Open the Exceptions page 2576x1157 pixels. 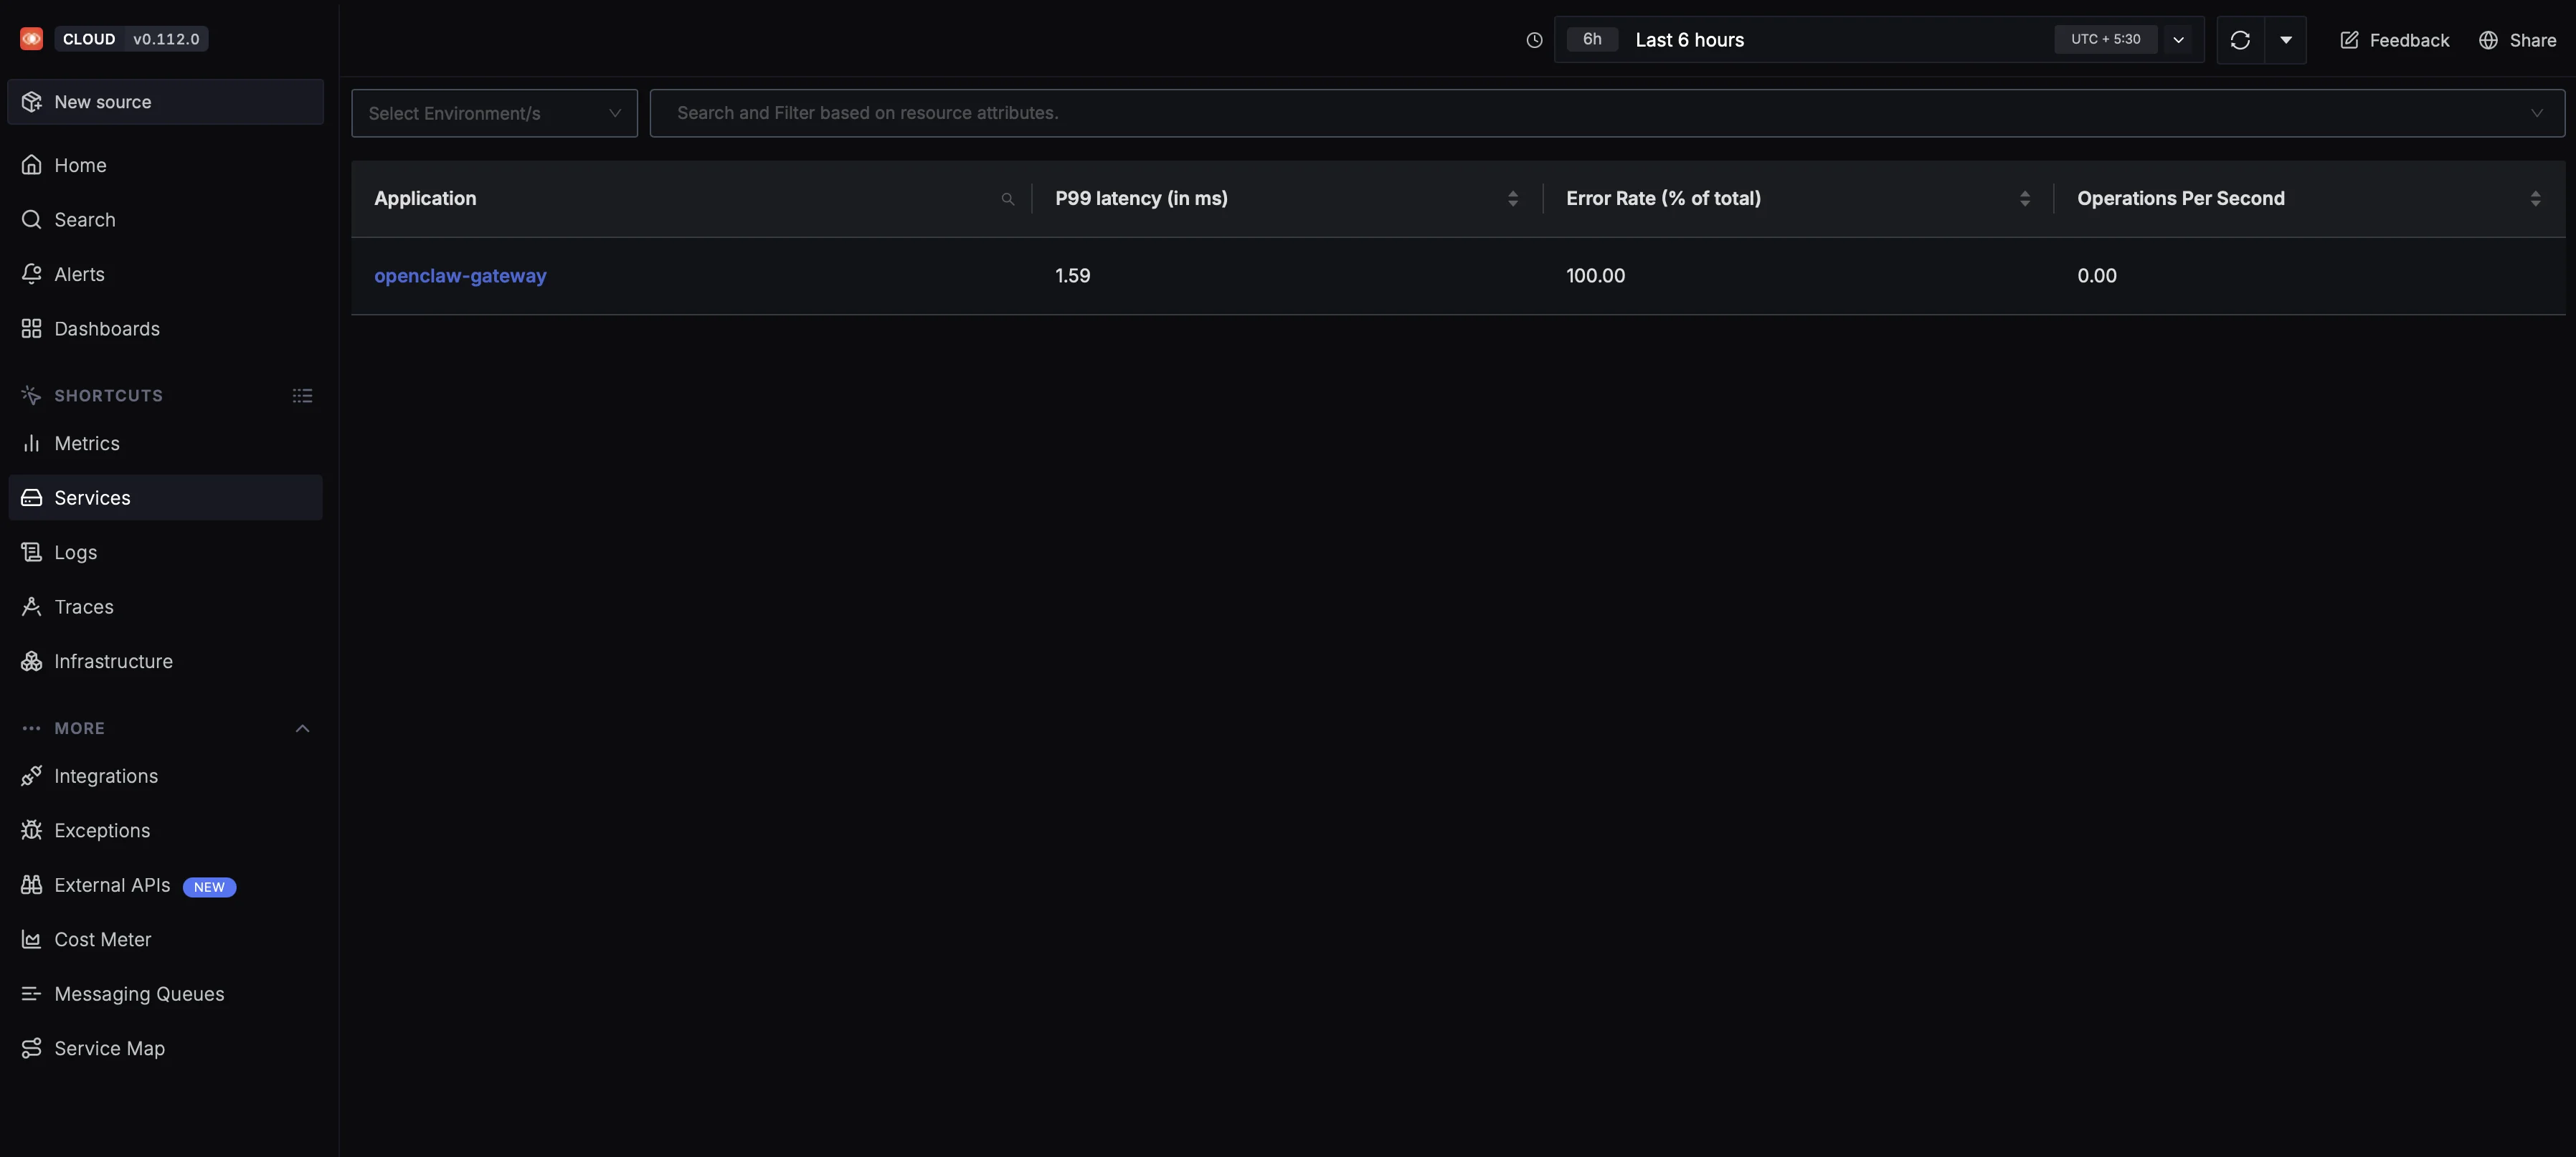[x=102, y=830]
